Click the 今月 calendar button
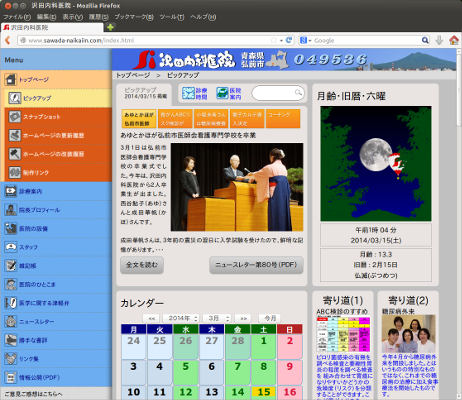 270,318
